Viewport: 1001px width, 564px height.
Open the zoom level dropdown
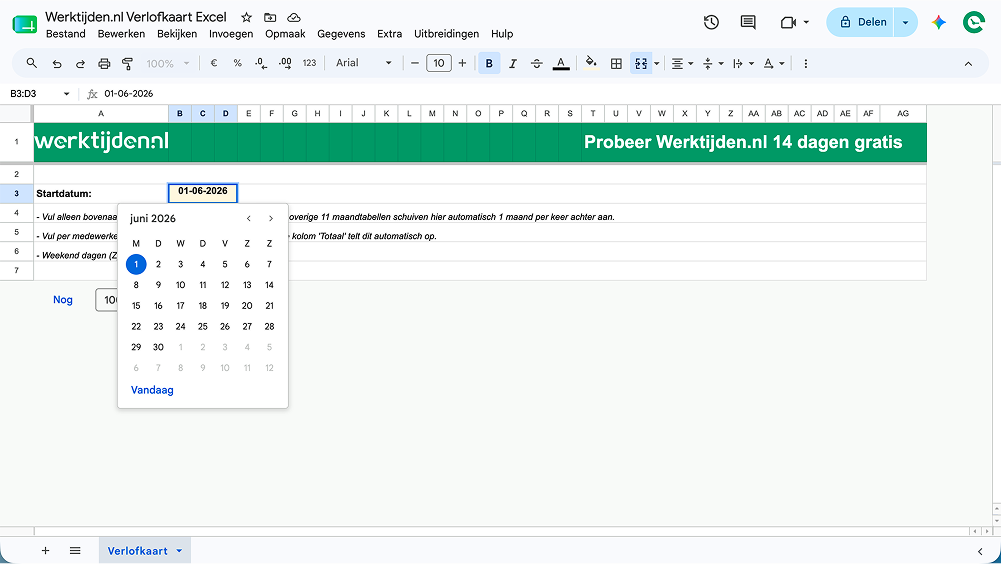pos(168,63)
